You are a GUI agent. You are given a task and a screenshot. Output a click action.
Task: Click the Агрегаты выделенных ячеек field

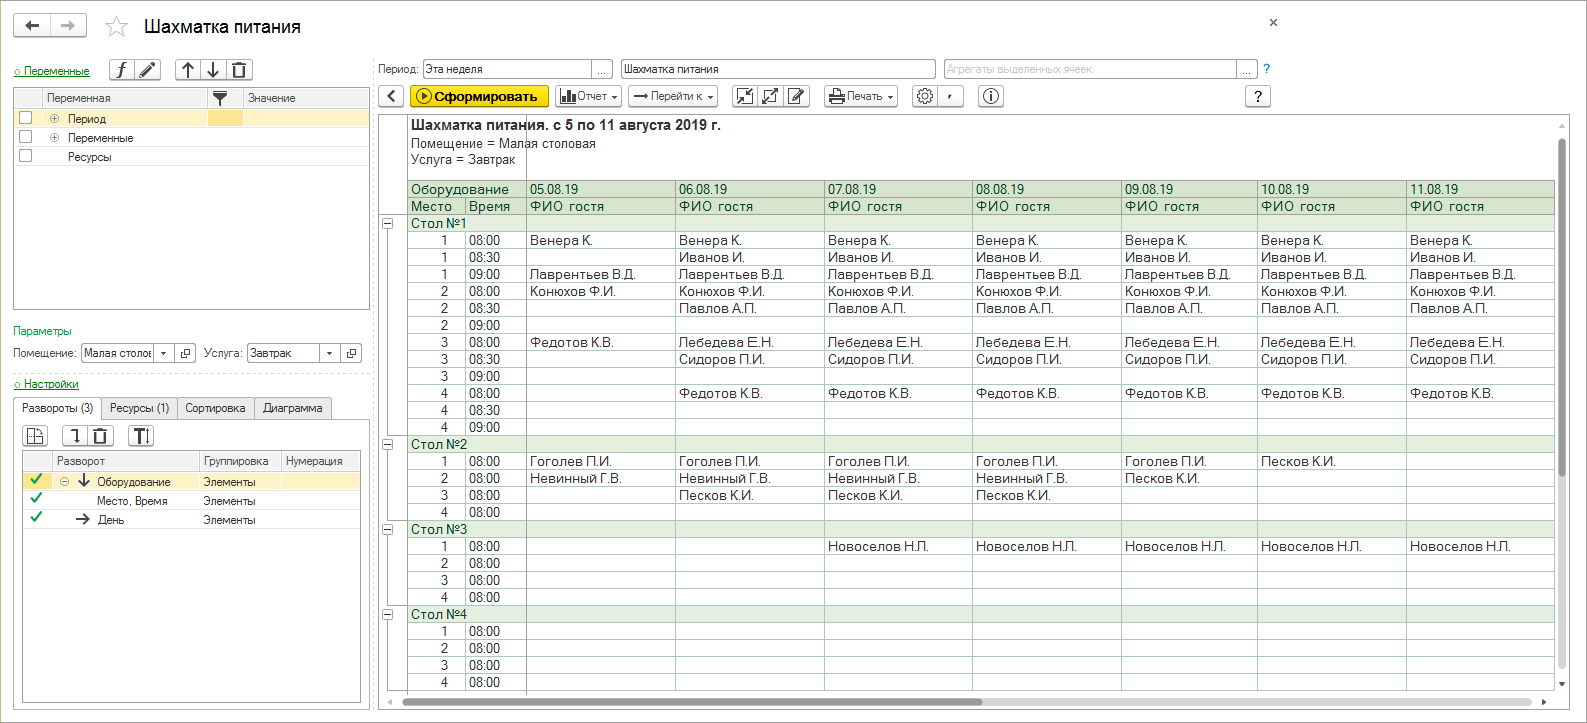tap(1090, 69)
